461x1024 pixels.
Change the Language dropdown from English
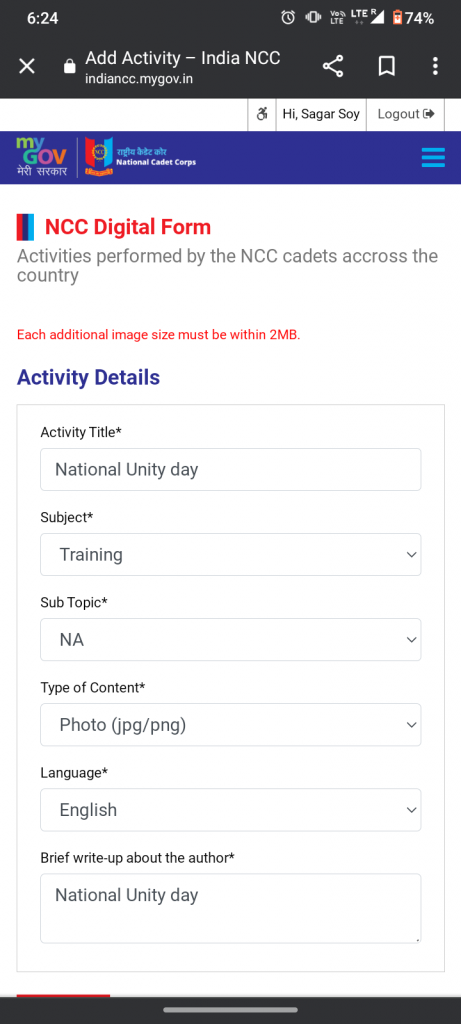(230, 810)
